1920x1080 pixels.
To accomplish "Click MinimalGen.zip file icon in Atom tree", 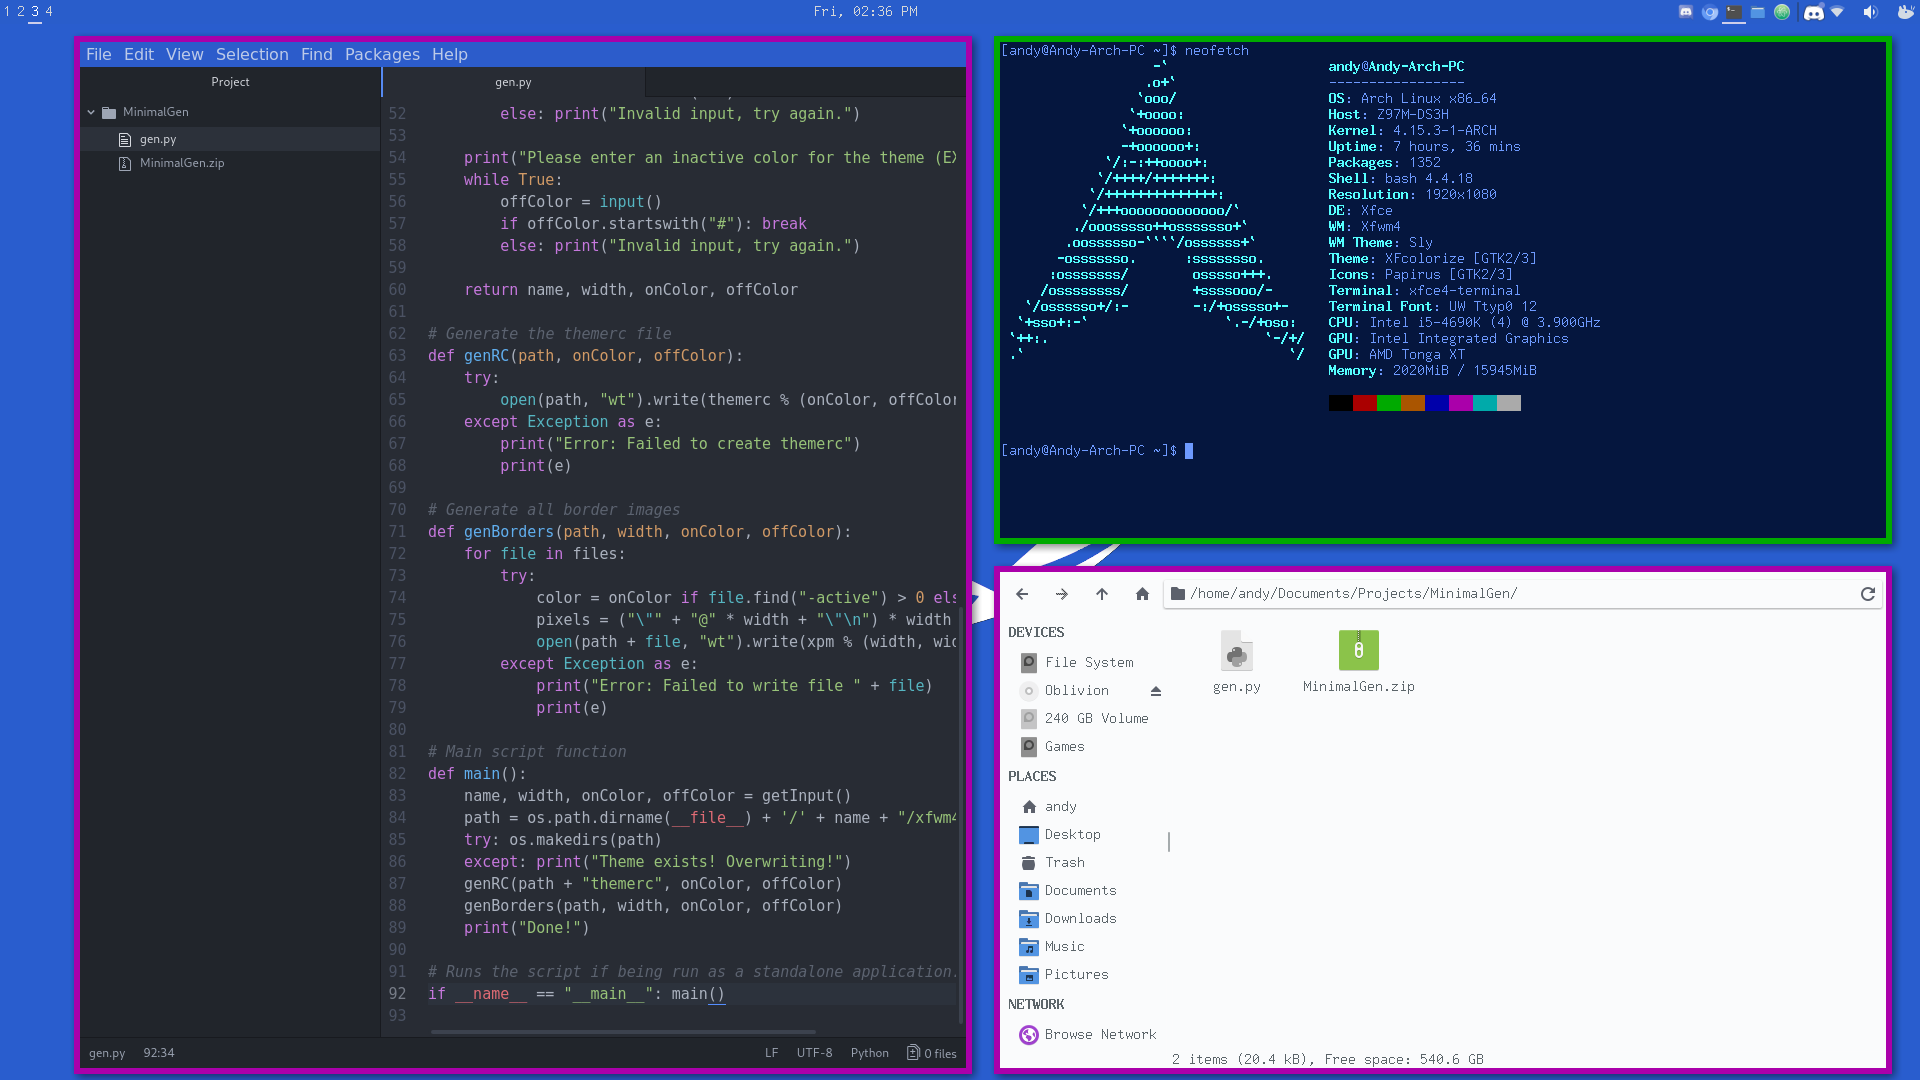I will click(125, 163).
